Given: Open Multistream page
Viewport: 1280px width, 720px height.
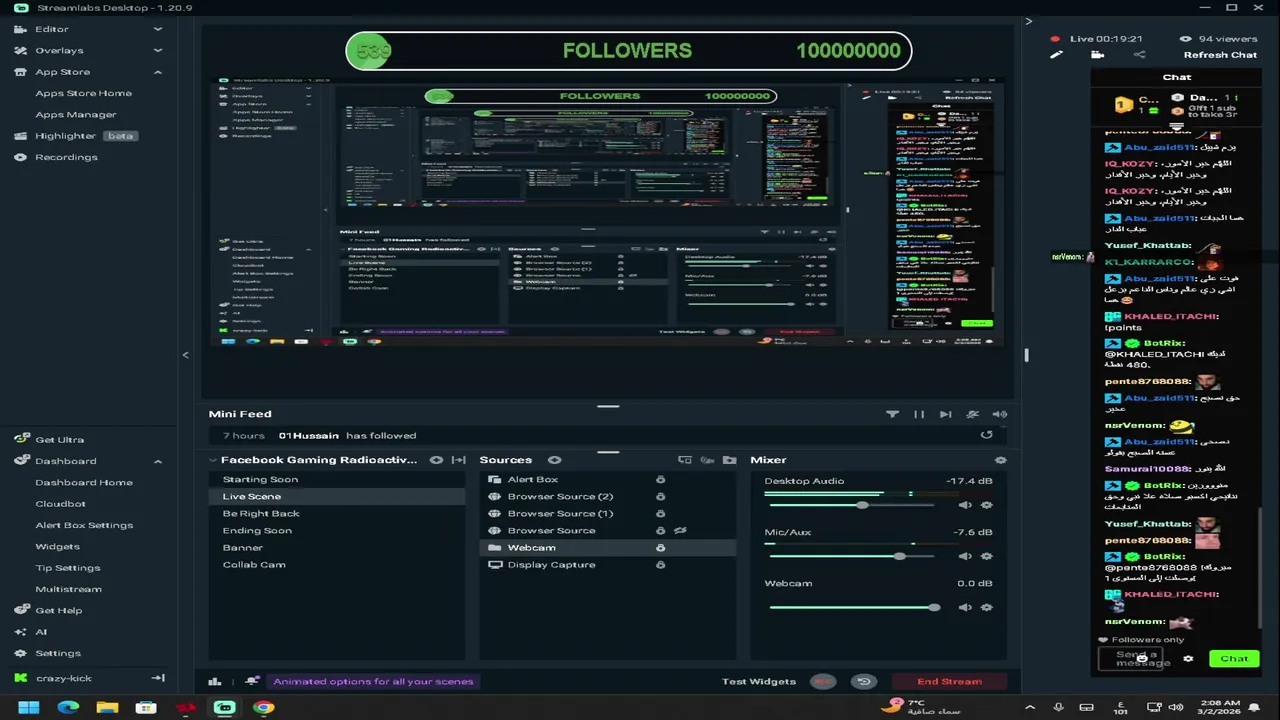Looking at the screenshot, I should [68, 589].
